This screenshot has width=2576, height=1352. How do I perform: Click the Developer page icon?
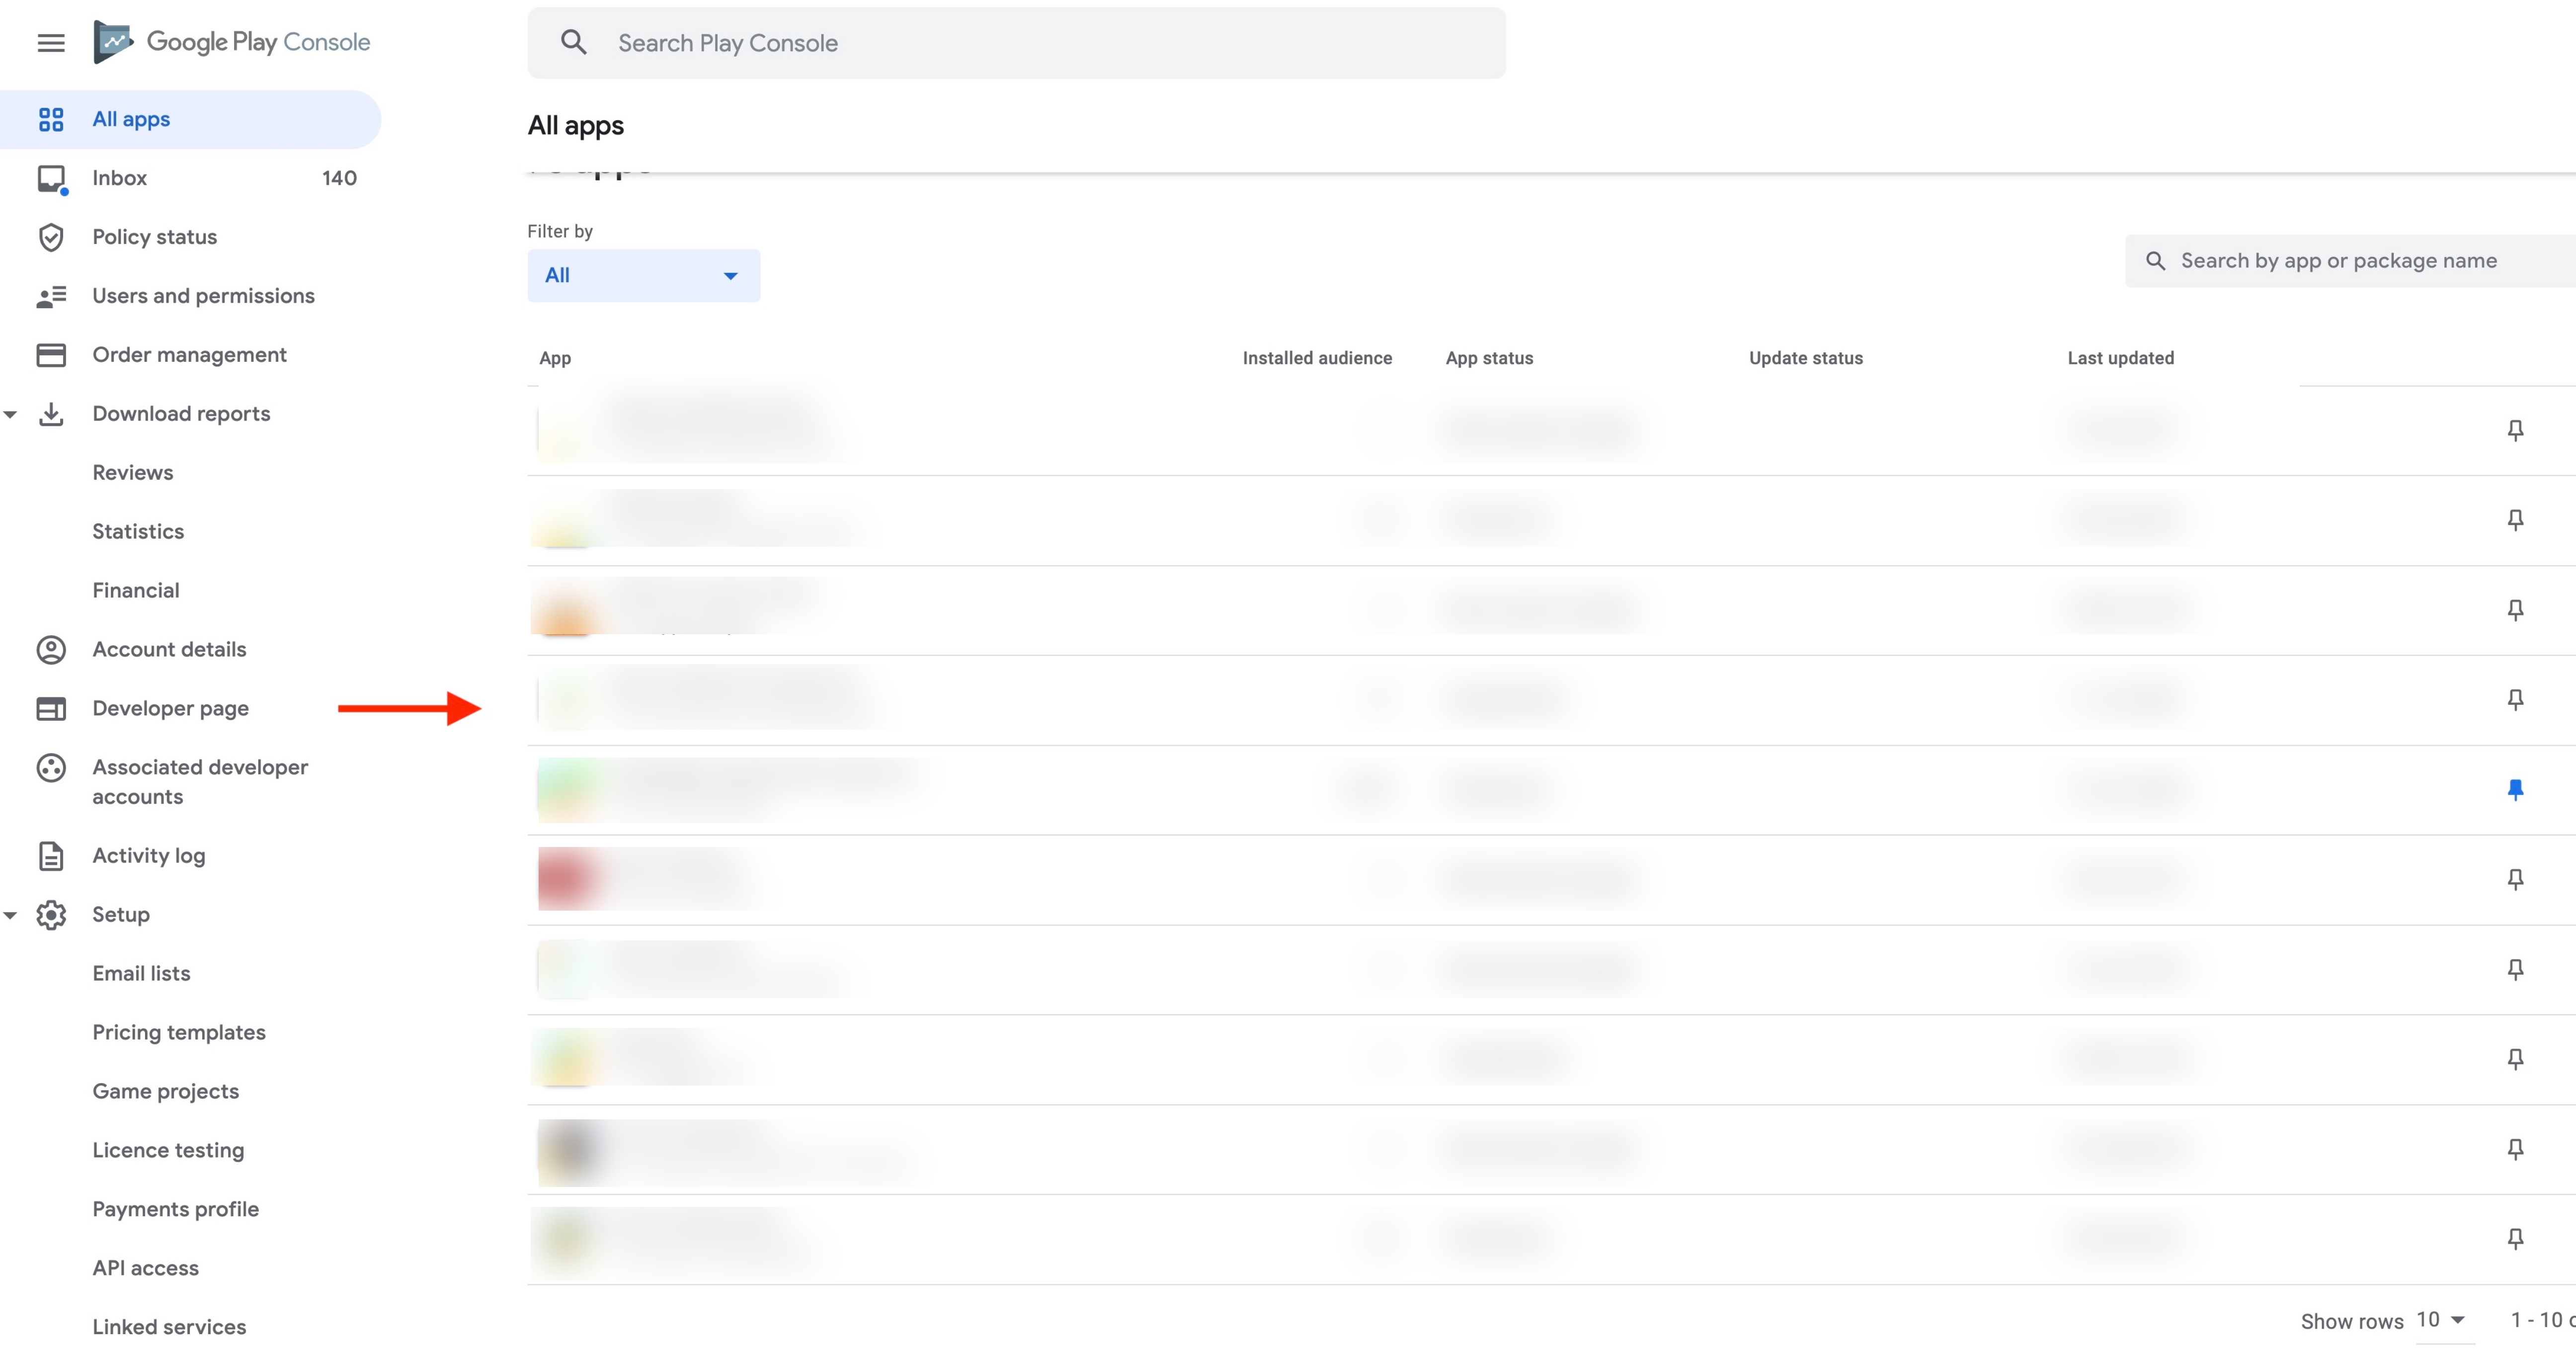(51, 709)
